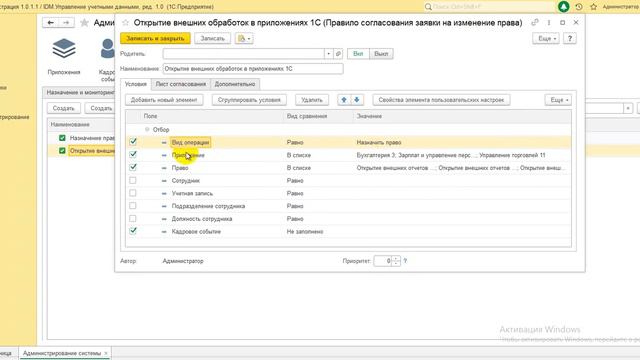This screenshot has width=640, height=360.
Task: Toggle Назначение прав rule checkbox in list
Action: point(62,138)
